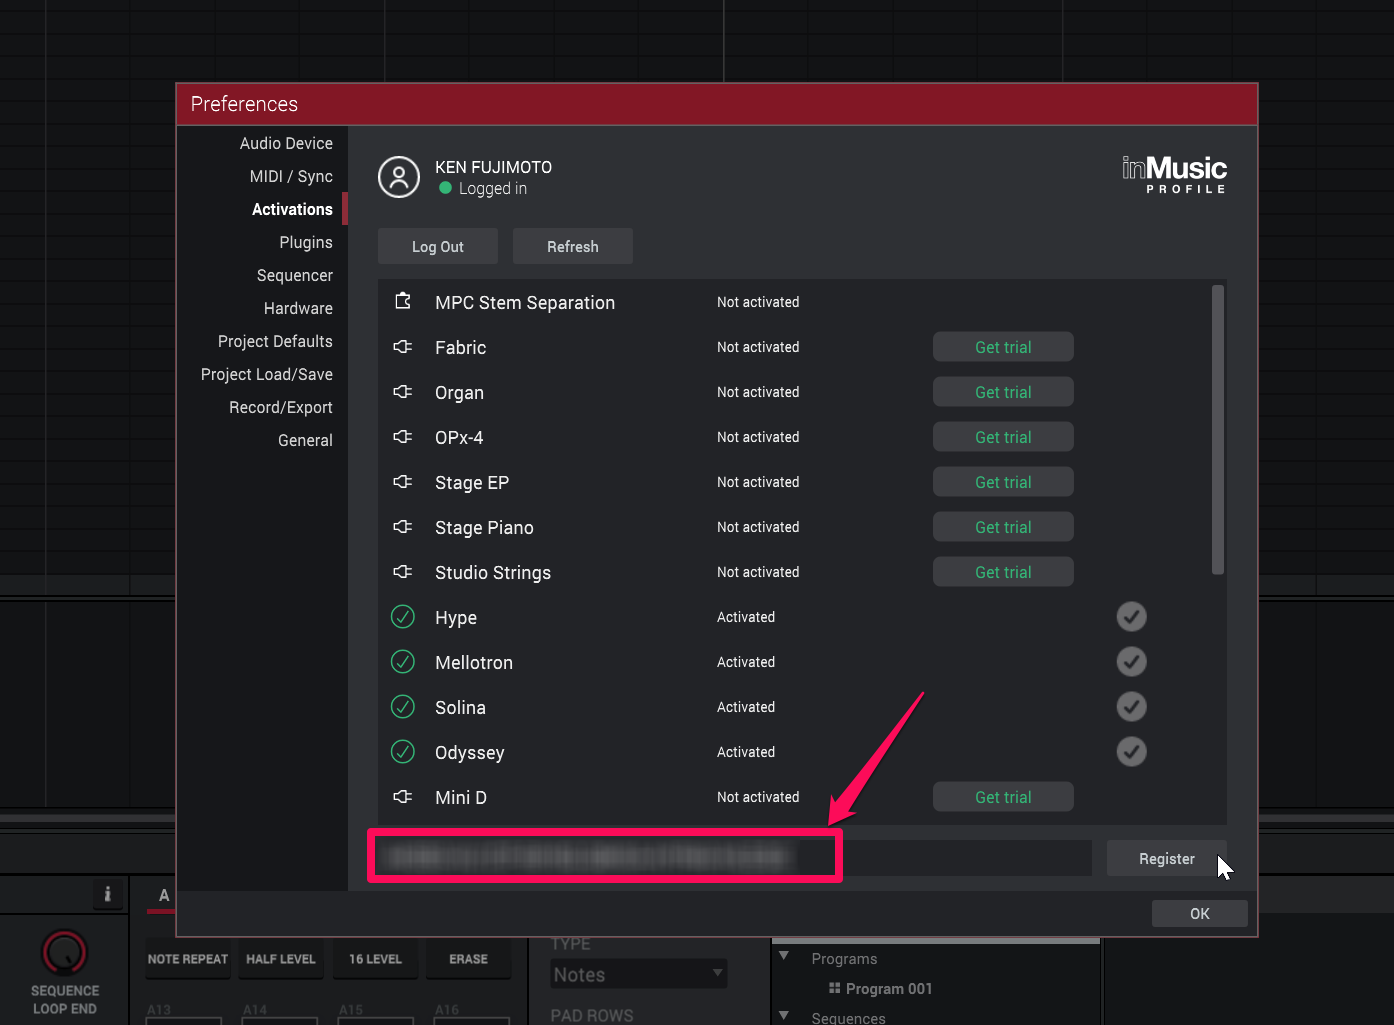The width and height of the screenshot is (1394, 1025).
Task: Refresh the activations list
Action: 573,246
